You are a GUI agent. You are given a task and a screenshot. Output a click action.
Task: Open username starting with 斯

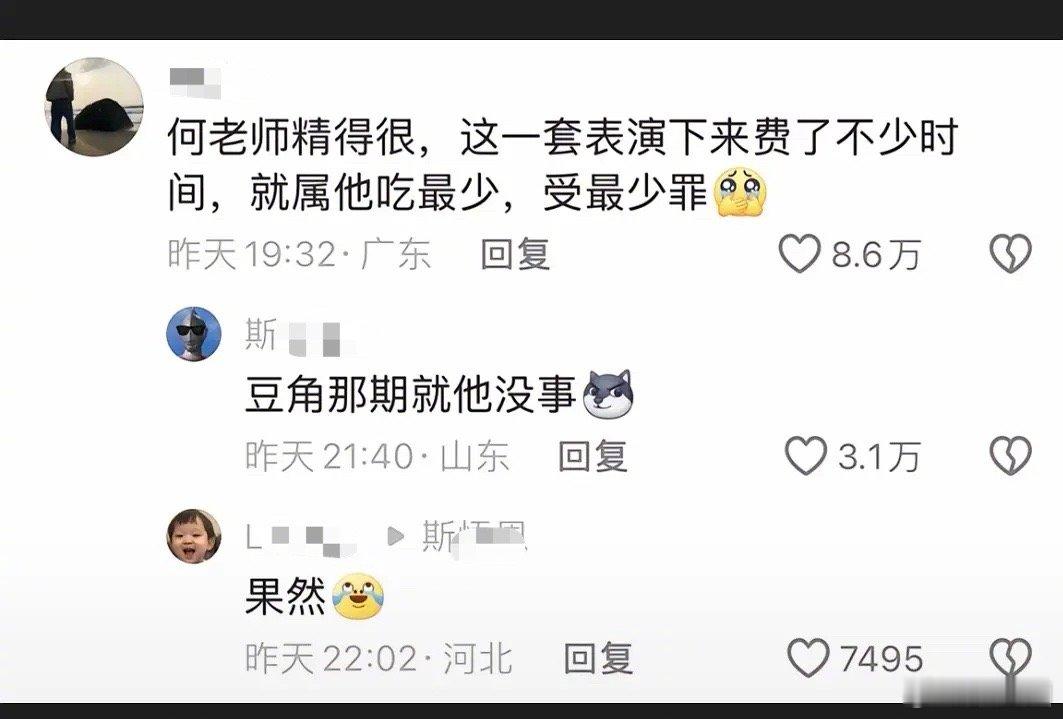coord(300,336)
